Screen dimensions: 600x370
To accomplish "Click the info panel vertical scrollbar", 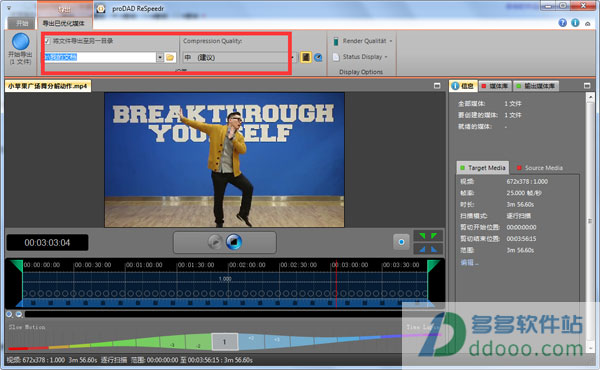I will click(x=590, y=222).
